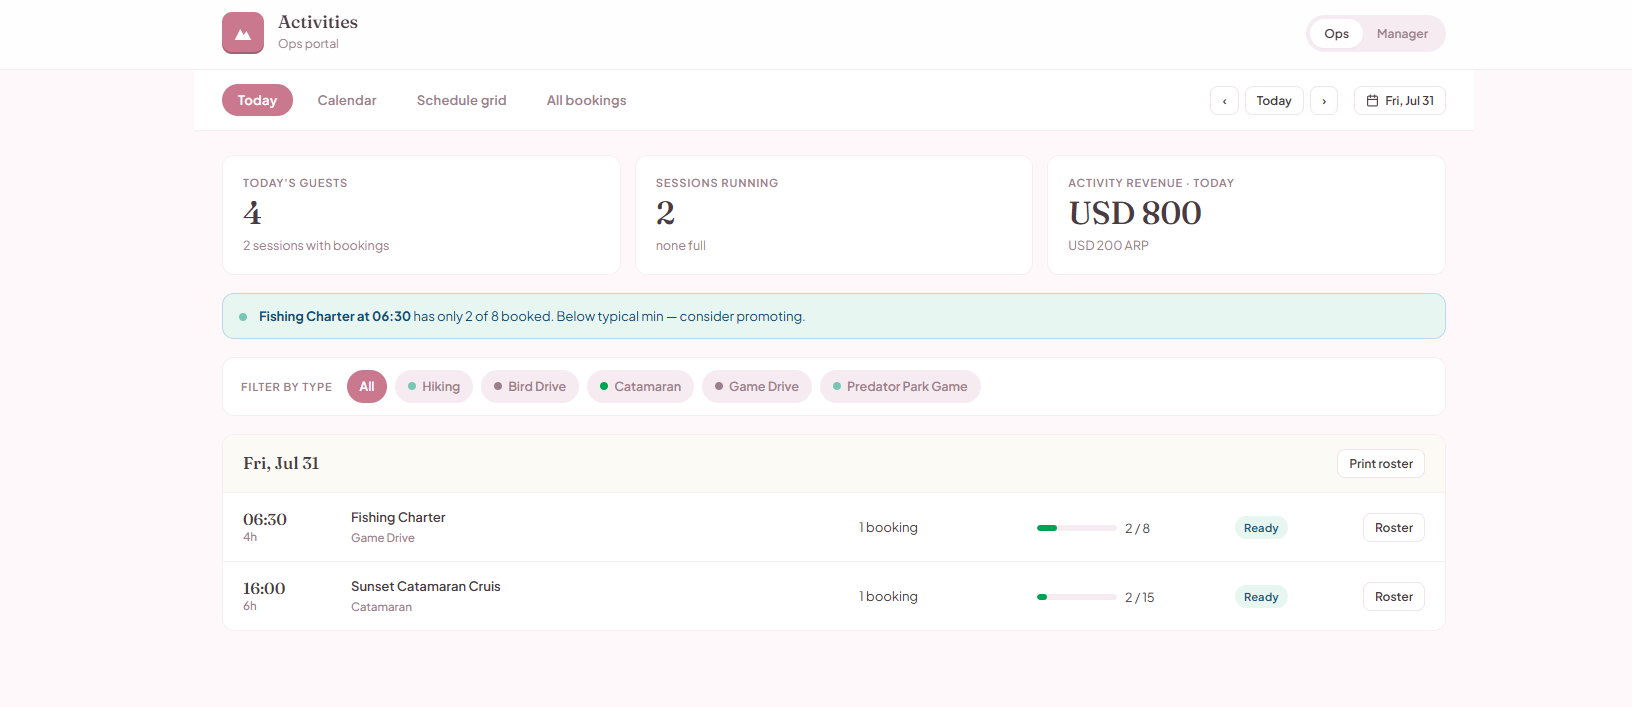This screenshot has height=707, width=1632.
Task: Click the Ops portal subtitle
Action: (308, 44)
